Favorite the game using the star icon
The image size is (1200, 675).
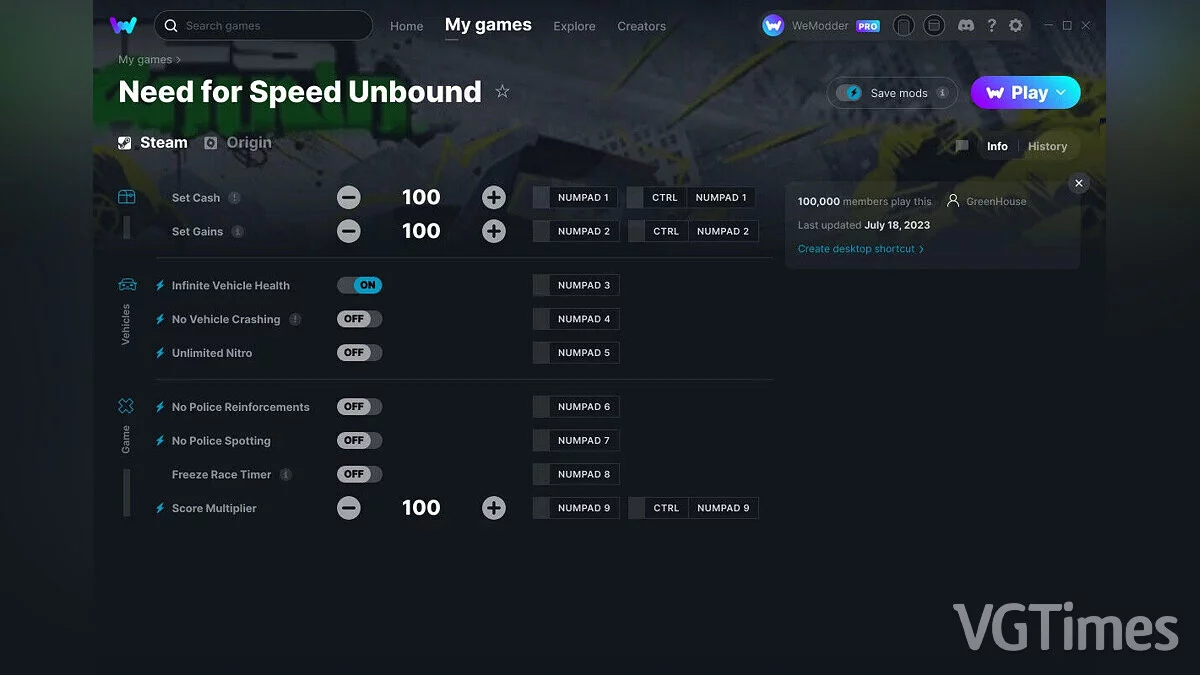[x=502, y=91]
